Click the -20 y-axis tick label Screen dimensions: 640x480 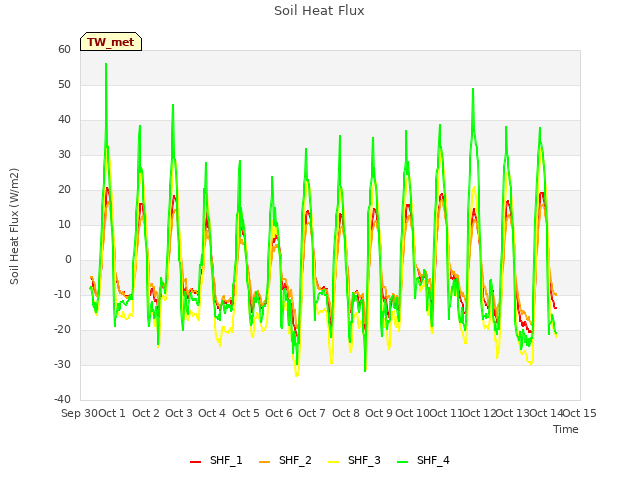62,330
